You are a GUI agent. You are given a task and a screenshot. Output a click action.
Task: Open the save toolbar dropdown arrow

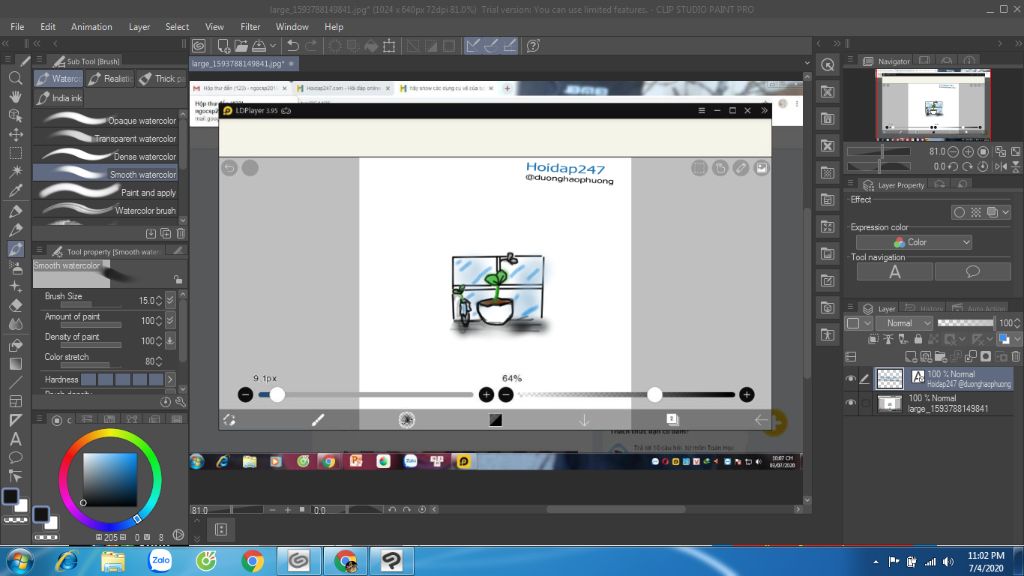click(273, 46)
